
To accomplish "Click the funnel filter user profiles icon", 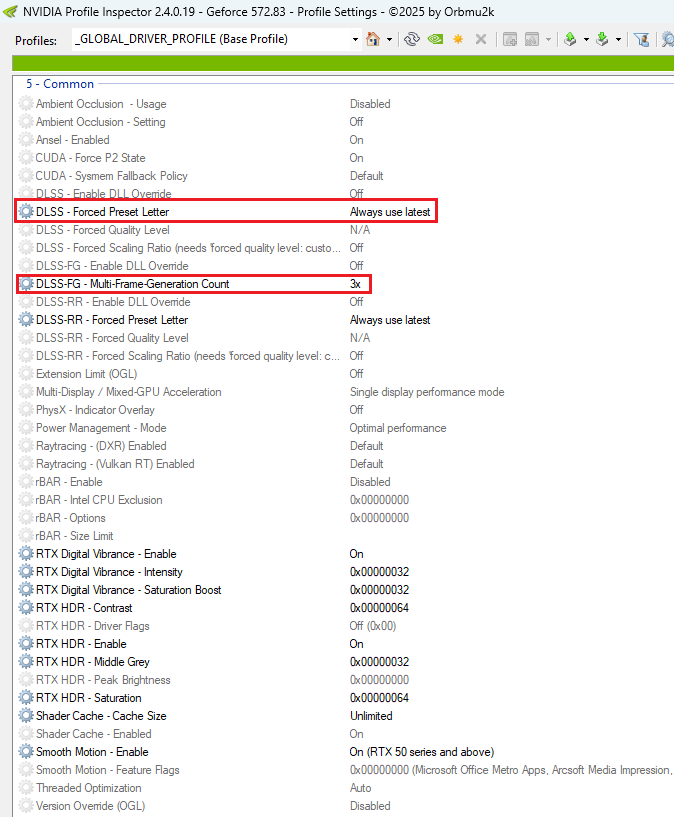I will point(642,39).
